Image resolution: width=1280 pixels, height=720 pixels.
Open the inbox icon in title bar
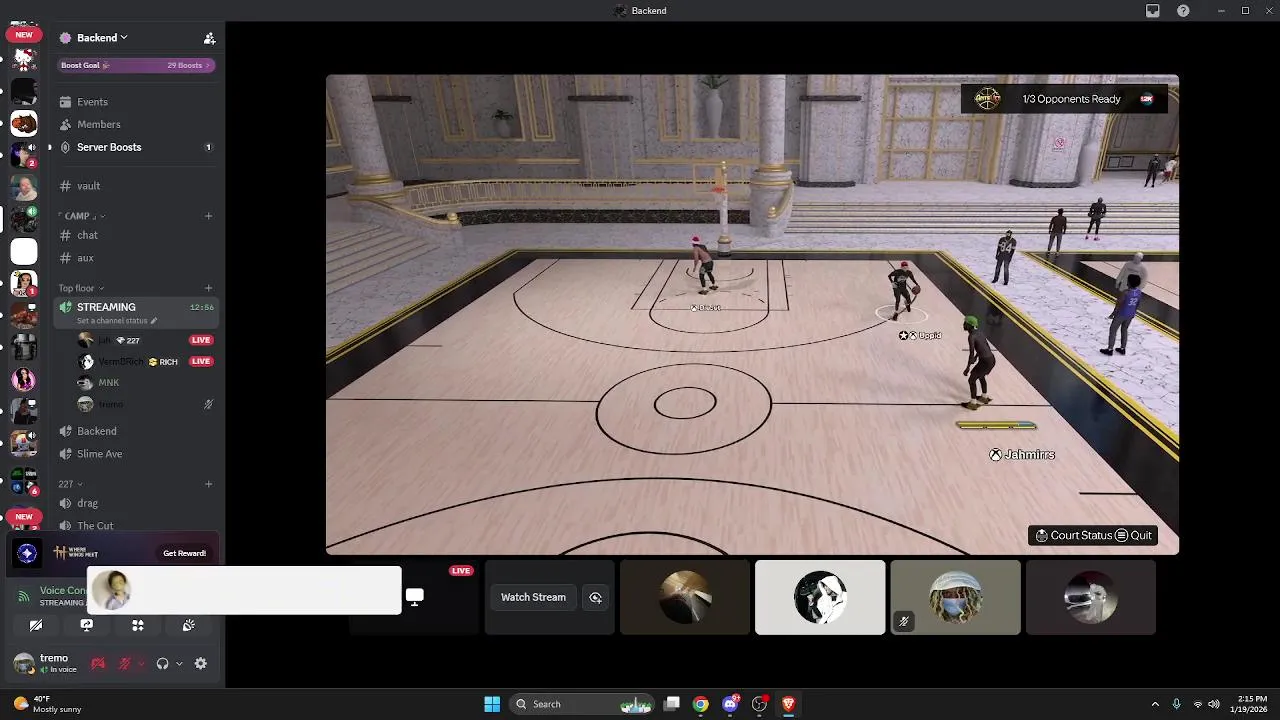1152,11
